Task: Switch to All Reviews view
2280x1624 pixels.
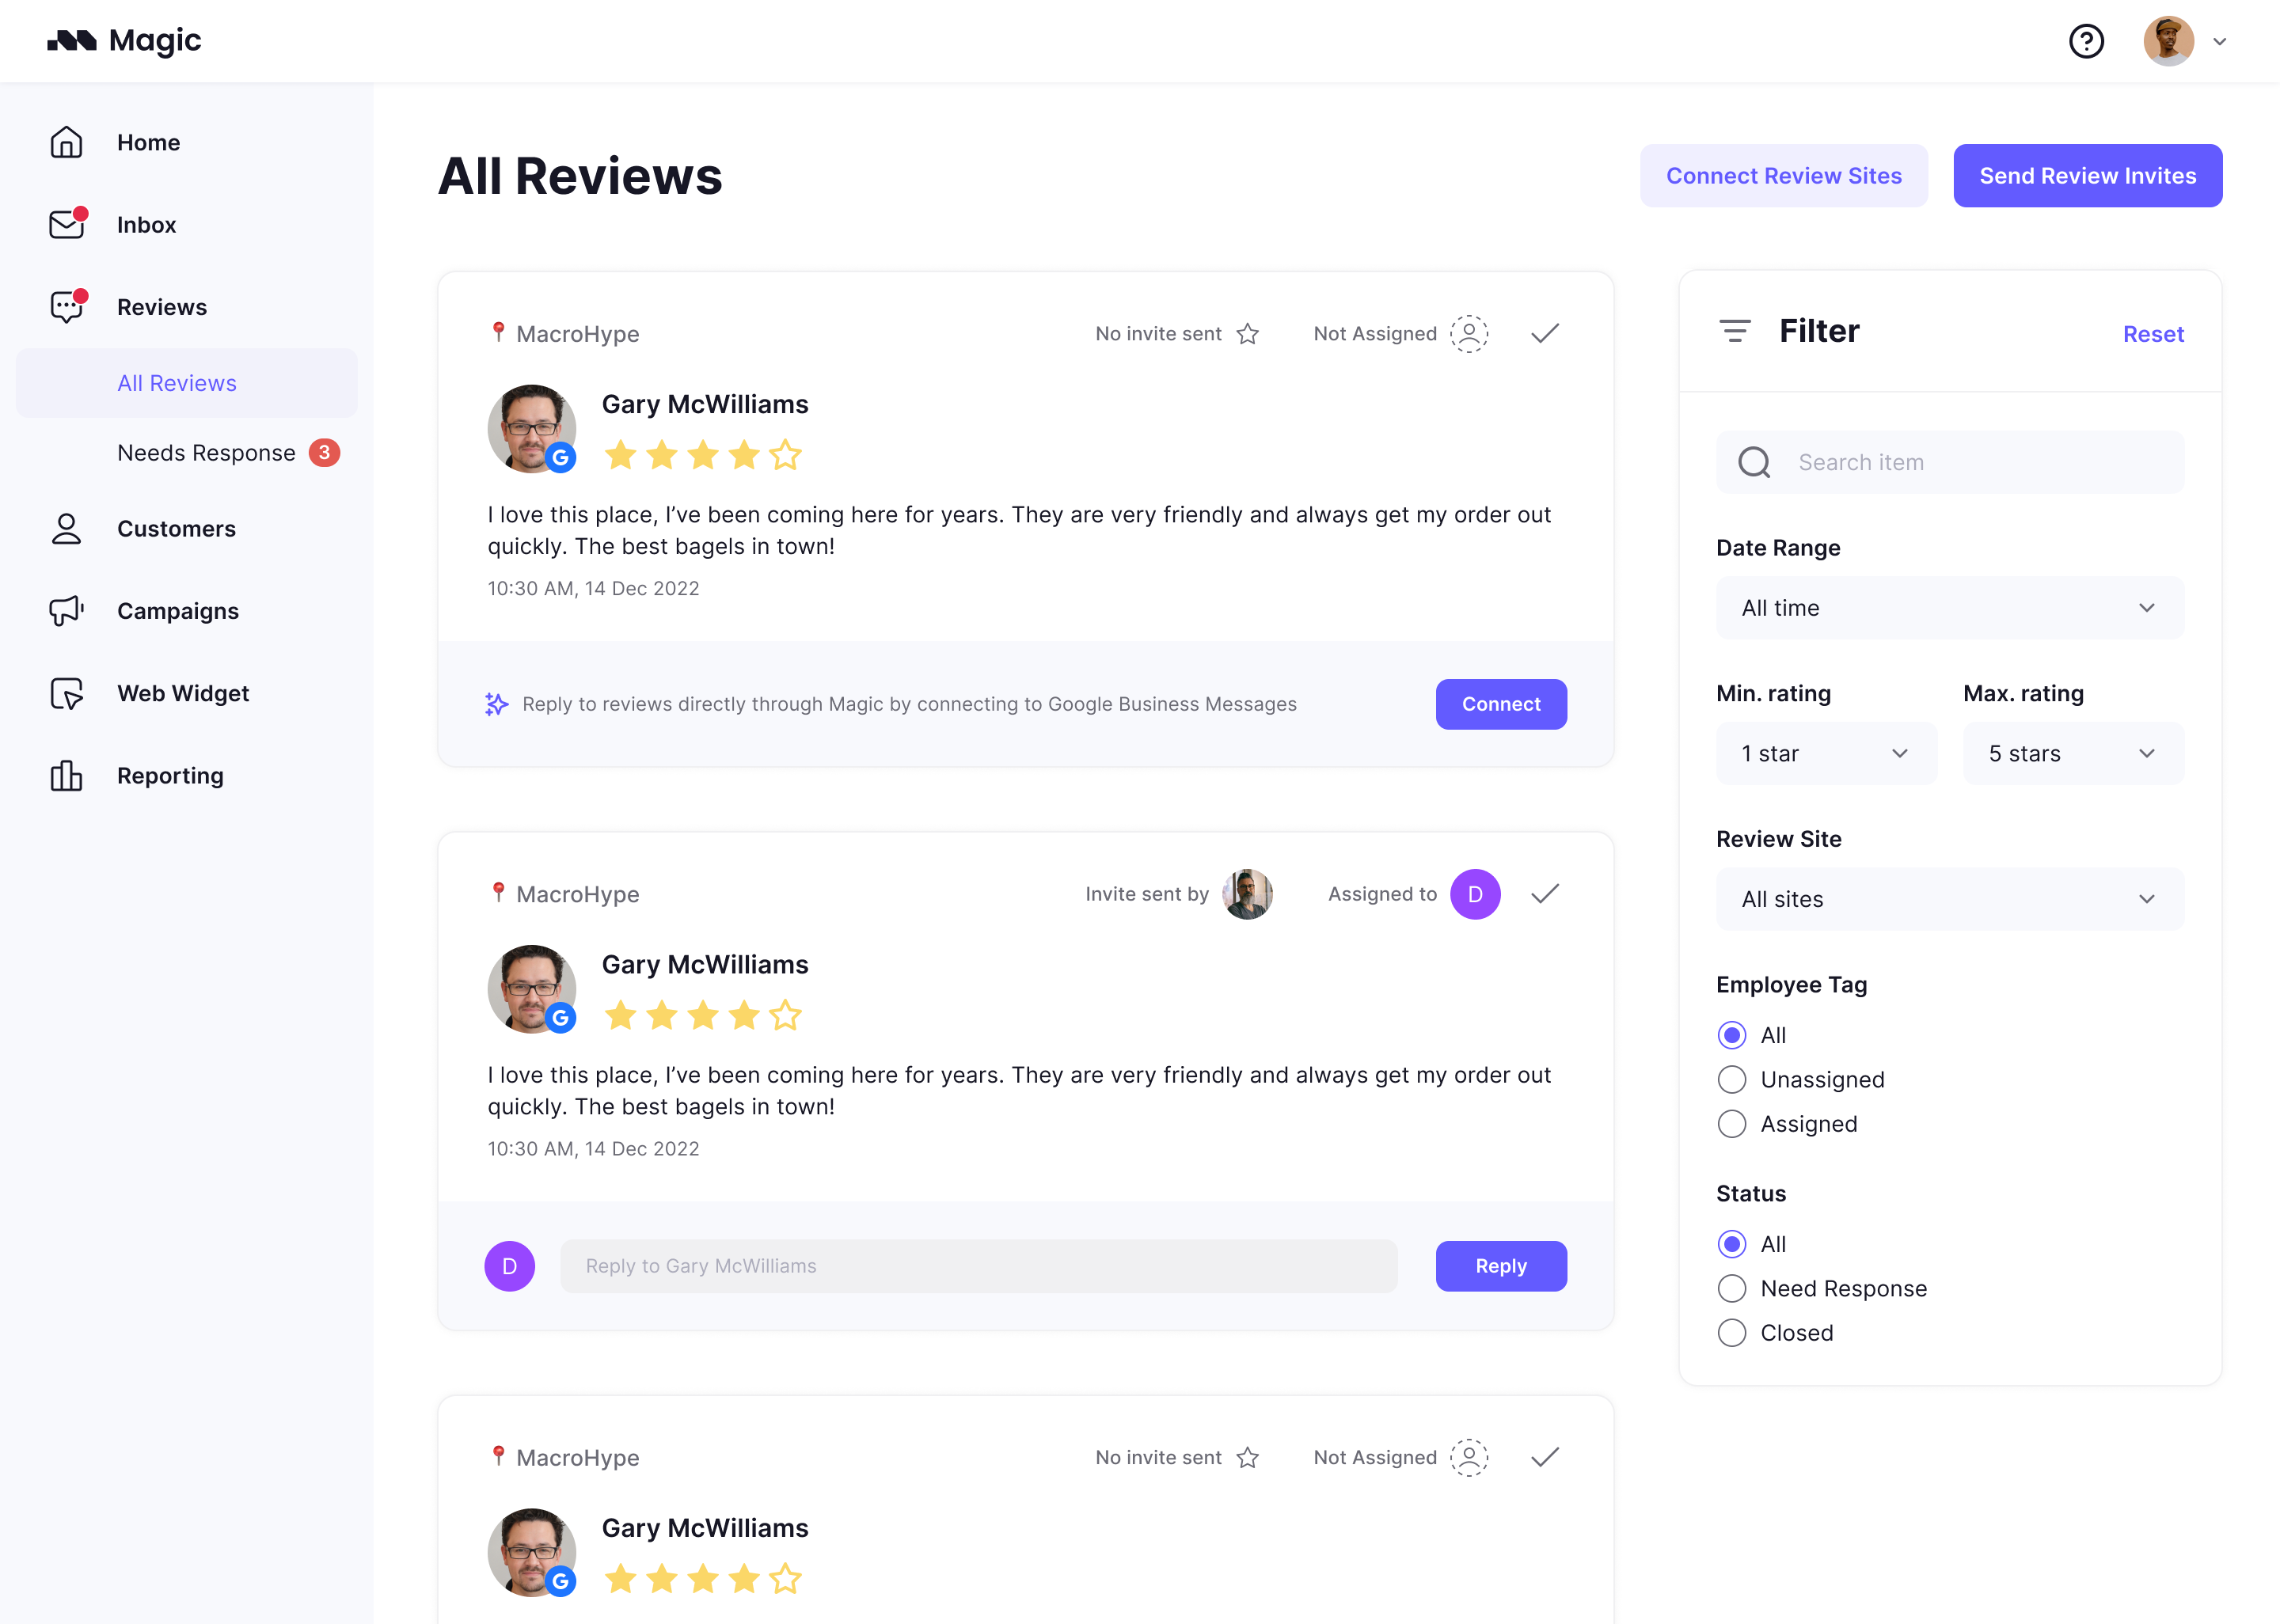Action: (176, 382)
